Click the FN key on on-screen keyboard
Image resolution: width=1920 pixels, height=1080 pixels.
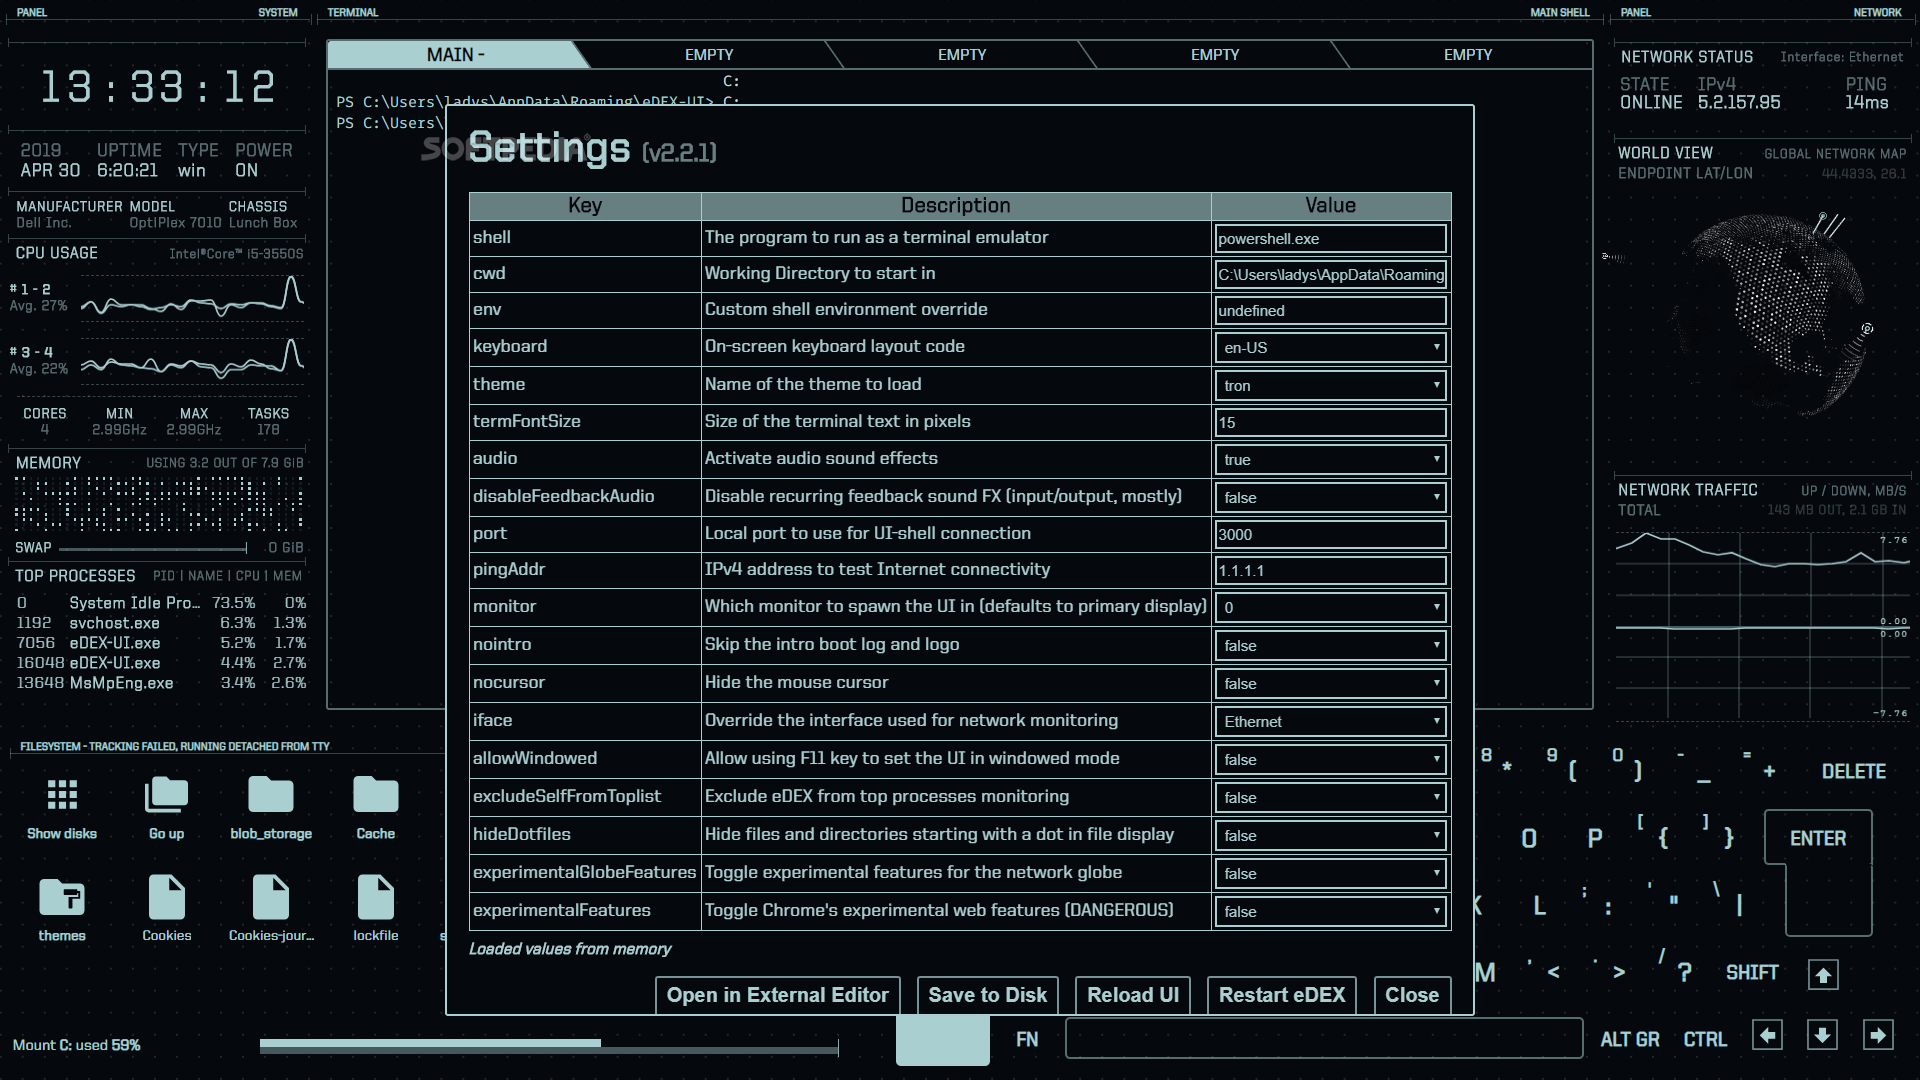tap(1027, 1040)
